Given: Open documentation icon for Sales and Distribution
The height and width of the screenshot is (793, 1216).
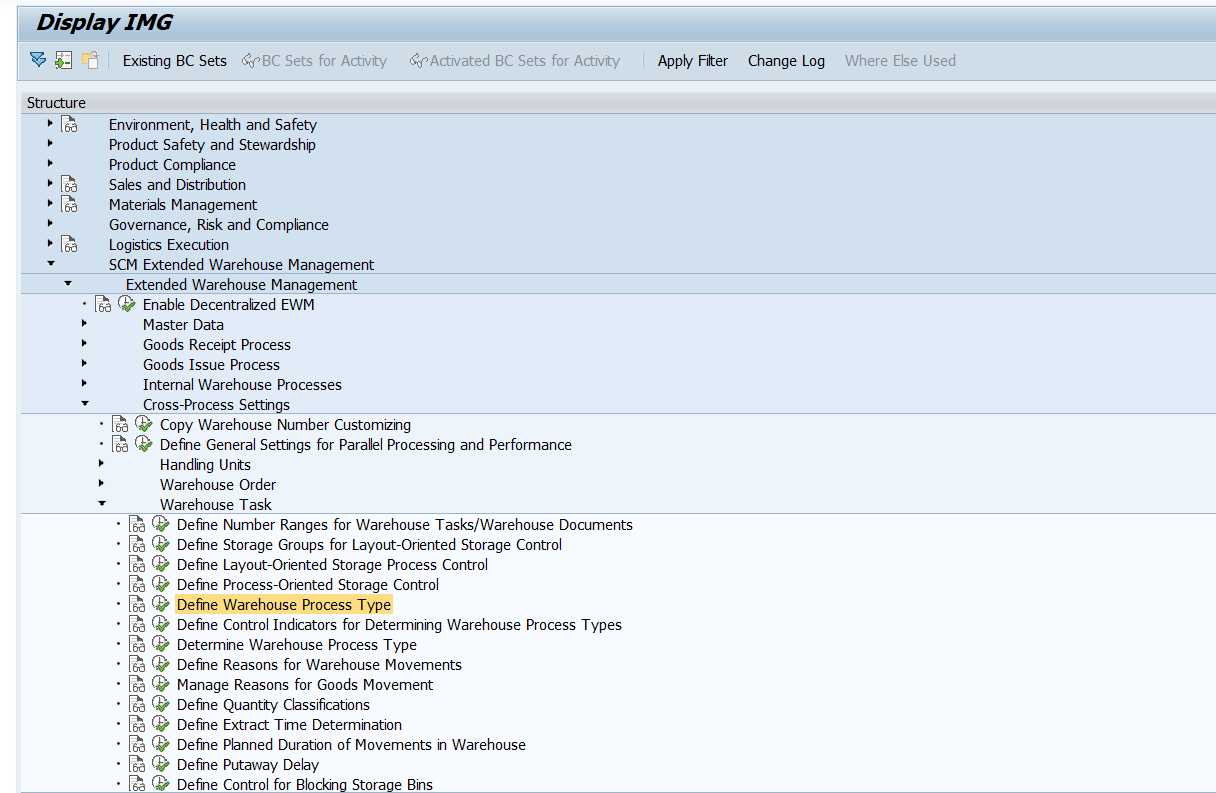Looking at the screenshot, I should [x=69, y=185].
